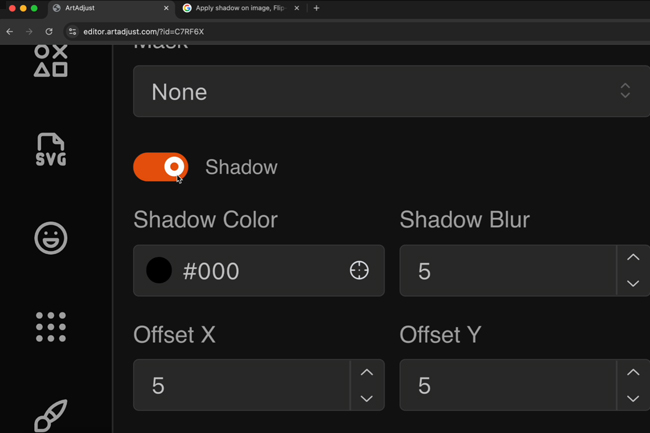The image size is (650, 433).
Task: Increase Offset X with up arrow
Action: pyautogui.click(x=366, y=372)
